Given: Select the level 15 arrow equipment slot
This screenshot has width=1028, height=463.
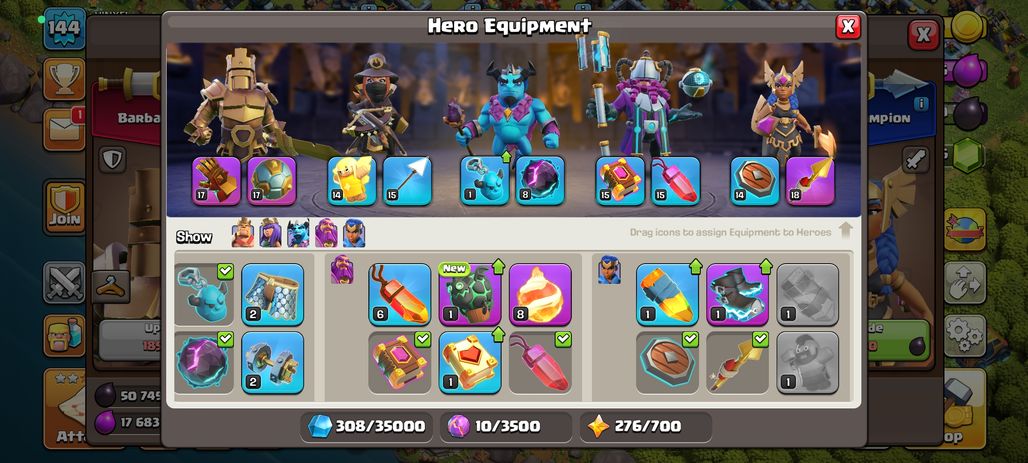Looking at the screenshot, I should pos(407,181).
